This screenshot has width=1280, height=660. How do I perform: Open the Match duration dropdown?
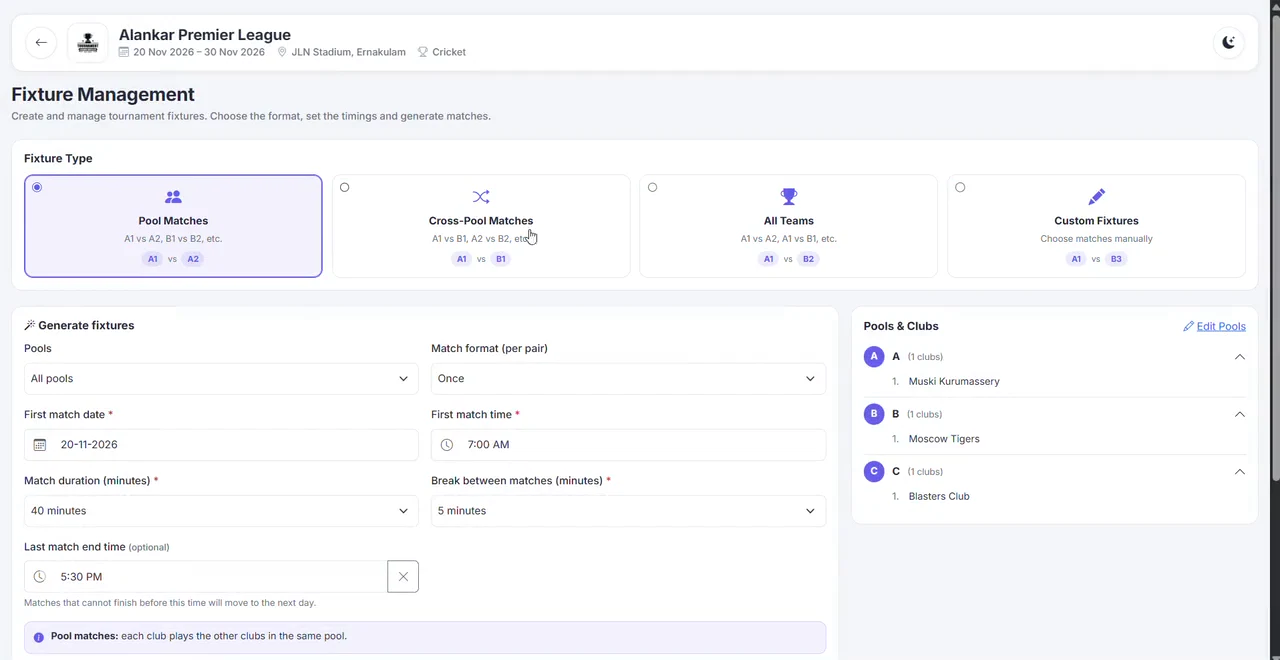[x=221, y=511]
